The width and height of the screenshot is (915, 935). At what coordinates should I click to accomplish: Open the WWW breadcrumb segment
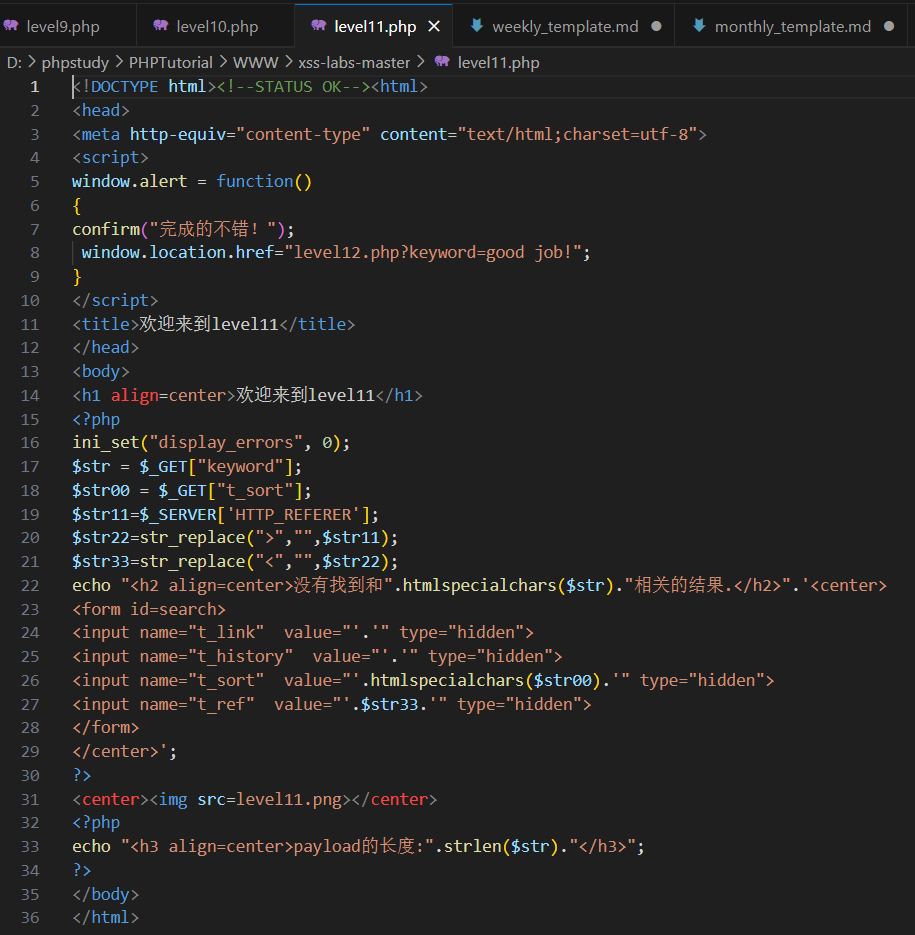coord(255,63)
